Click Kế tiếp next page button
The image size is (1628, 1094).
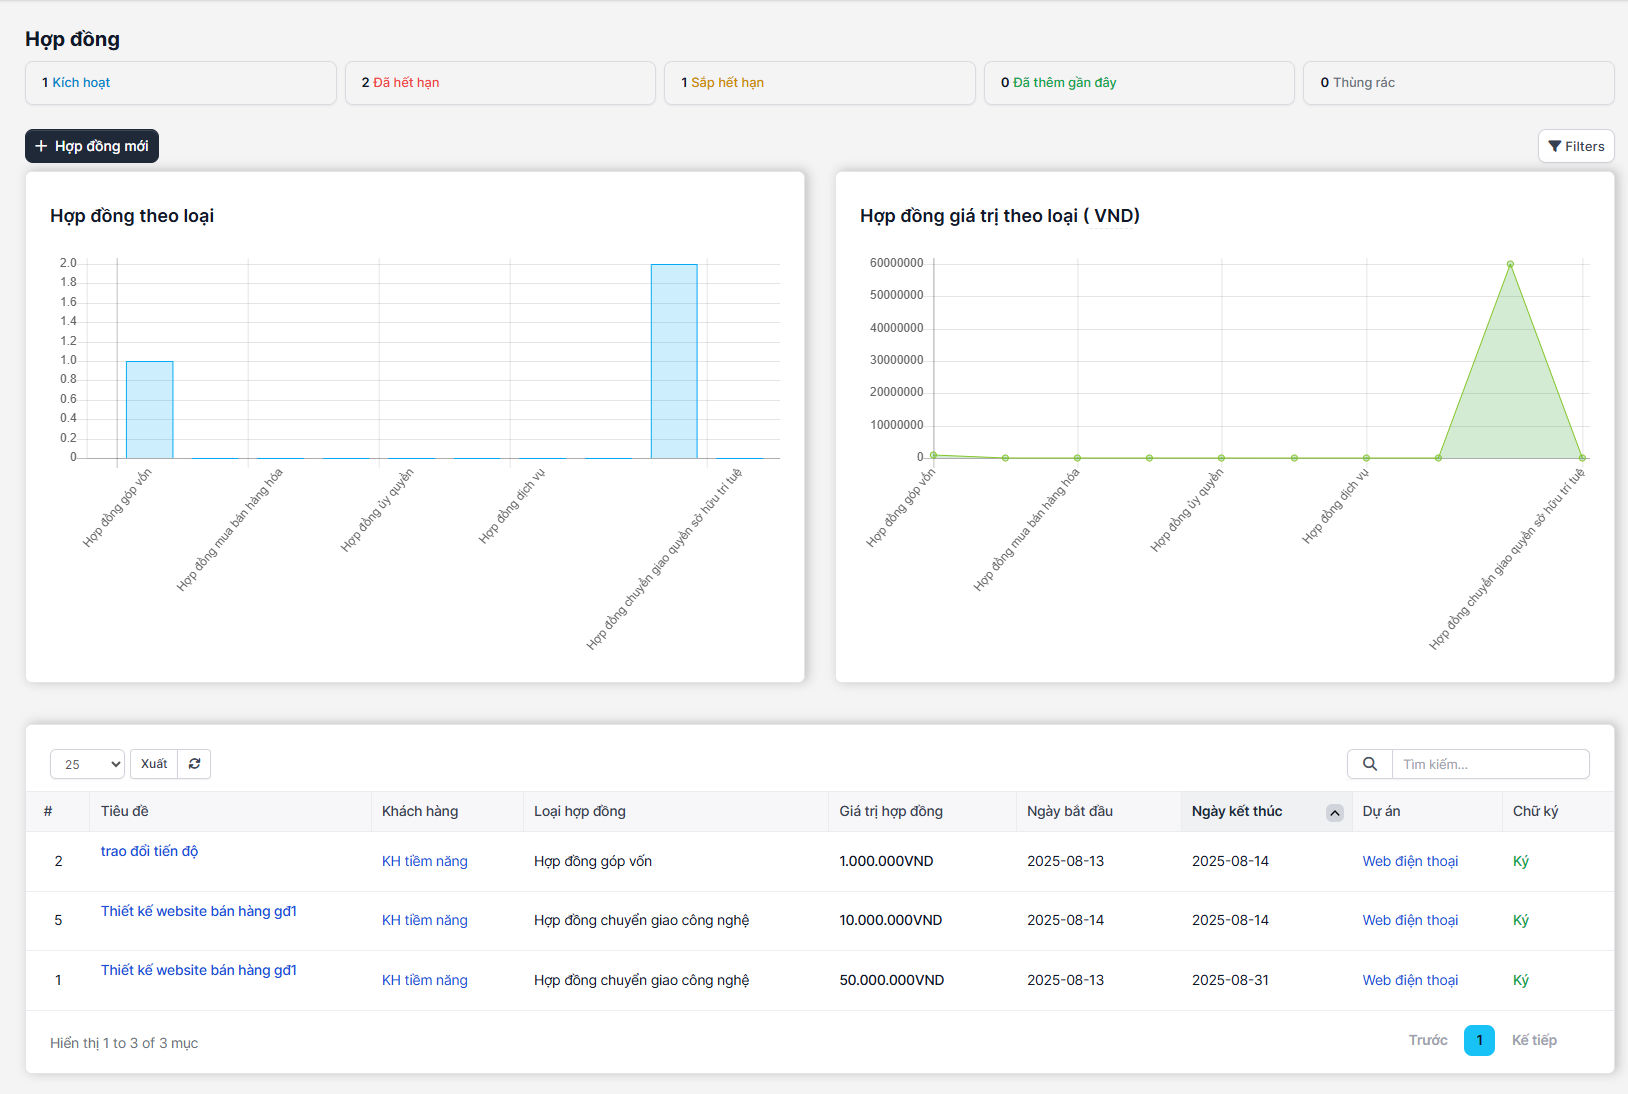[1534, 1040]
